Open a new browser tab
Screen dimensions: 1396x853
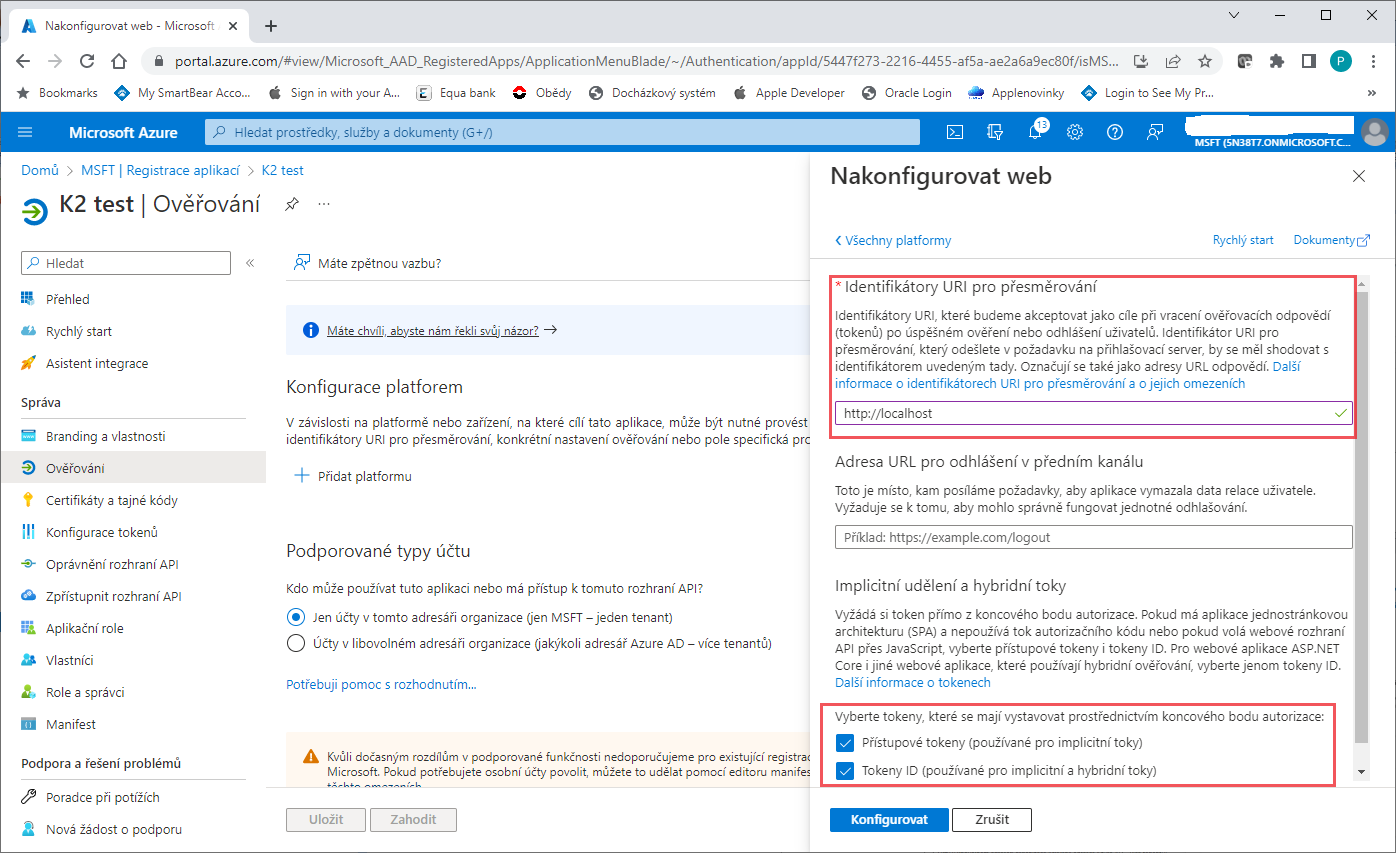270,26
